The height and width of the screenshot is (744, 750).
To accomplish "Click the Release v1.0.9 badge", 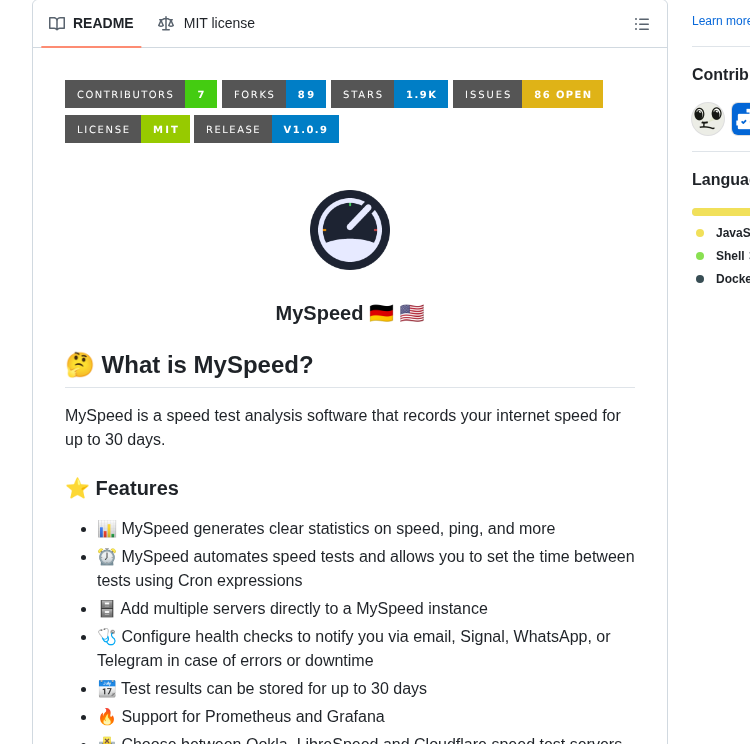I will click(x=266, y=129).
